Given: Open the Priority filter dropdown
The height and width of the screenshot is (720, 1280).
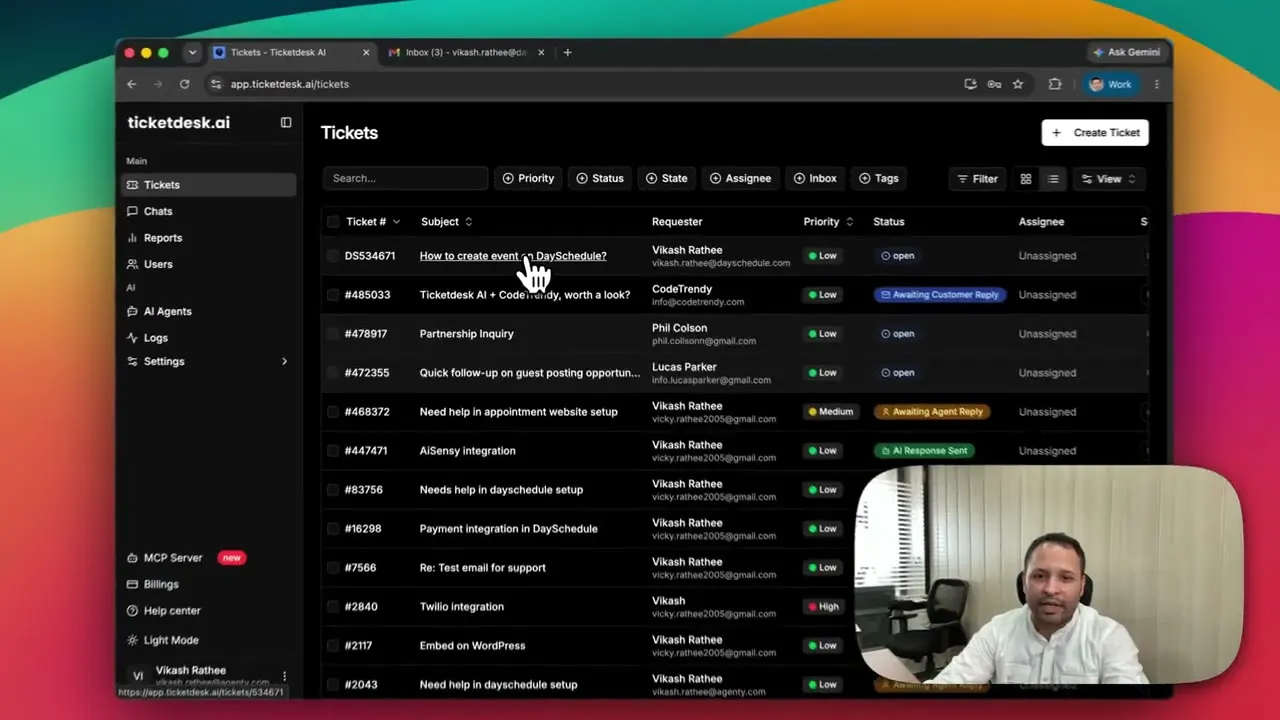Looking at the screenshot, I should [x=528, y=178].
